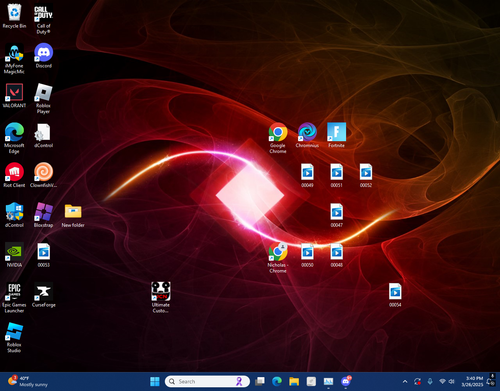
Task: Select the Discord shortcut on the desktop
Action: pyautogui.click(x=44, y=56)
